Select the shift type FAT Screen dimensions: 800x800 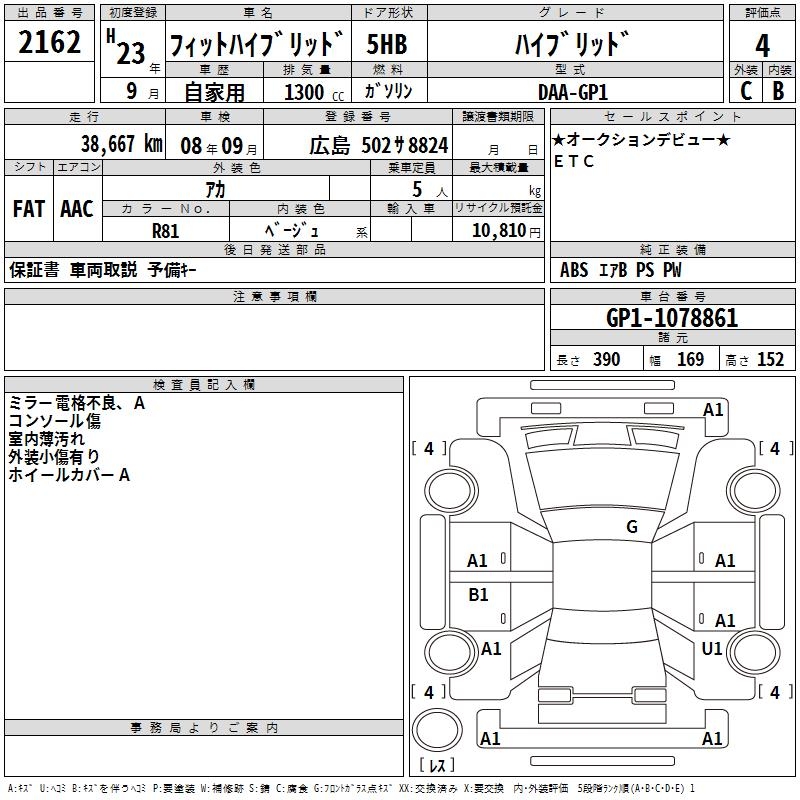click(29, 209)
